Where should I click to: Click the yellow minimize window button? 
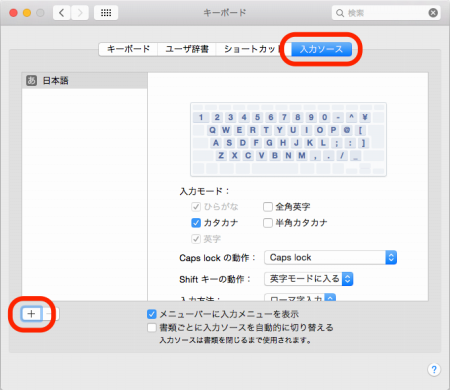click(x=27, y=13)
